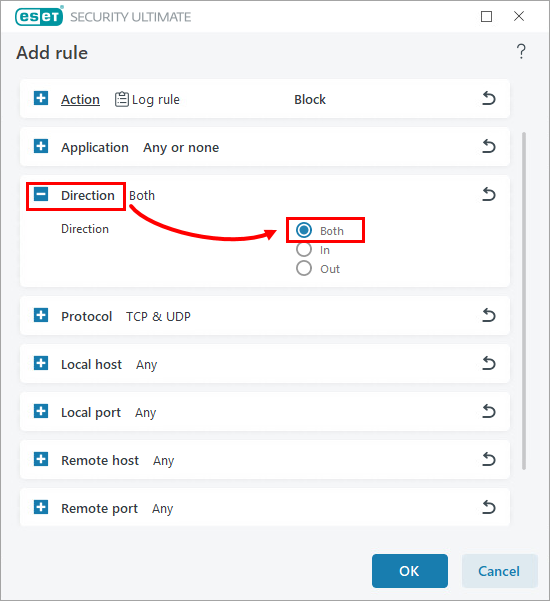Open help with the question mark icon
Screen dimensions: 550x601
pyautogui.click(x=521, y=51)
